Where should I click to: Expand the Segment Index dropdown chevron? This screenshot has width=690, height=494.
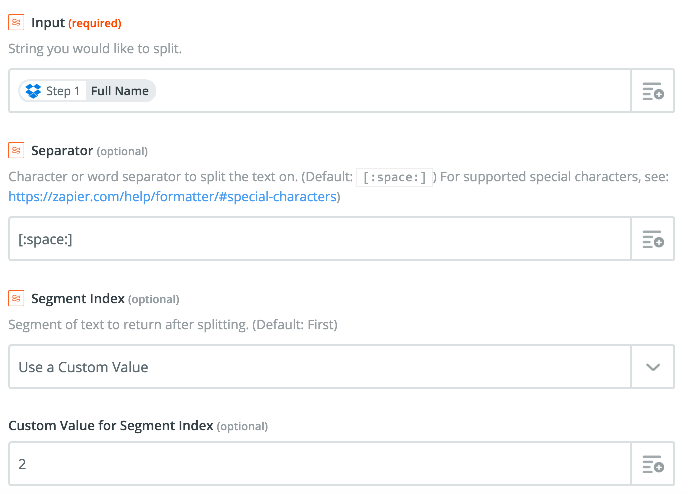653,366
